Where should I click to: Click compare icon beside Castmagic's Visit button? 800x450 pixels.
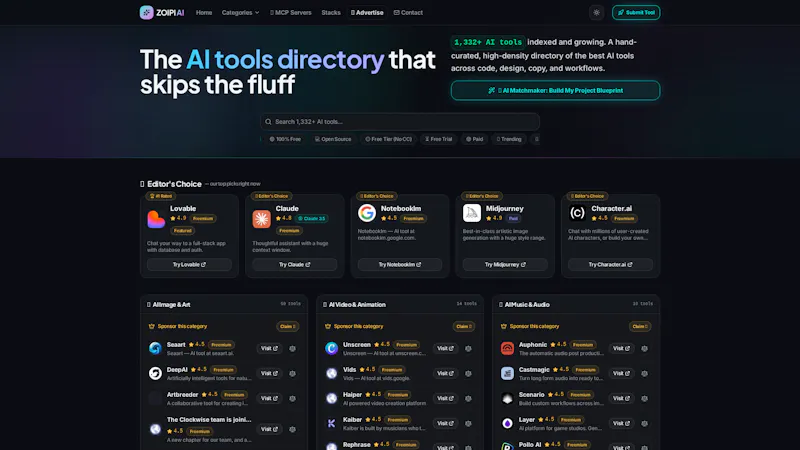(644, 373)
